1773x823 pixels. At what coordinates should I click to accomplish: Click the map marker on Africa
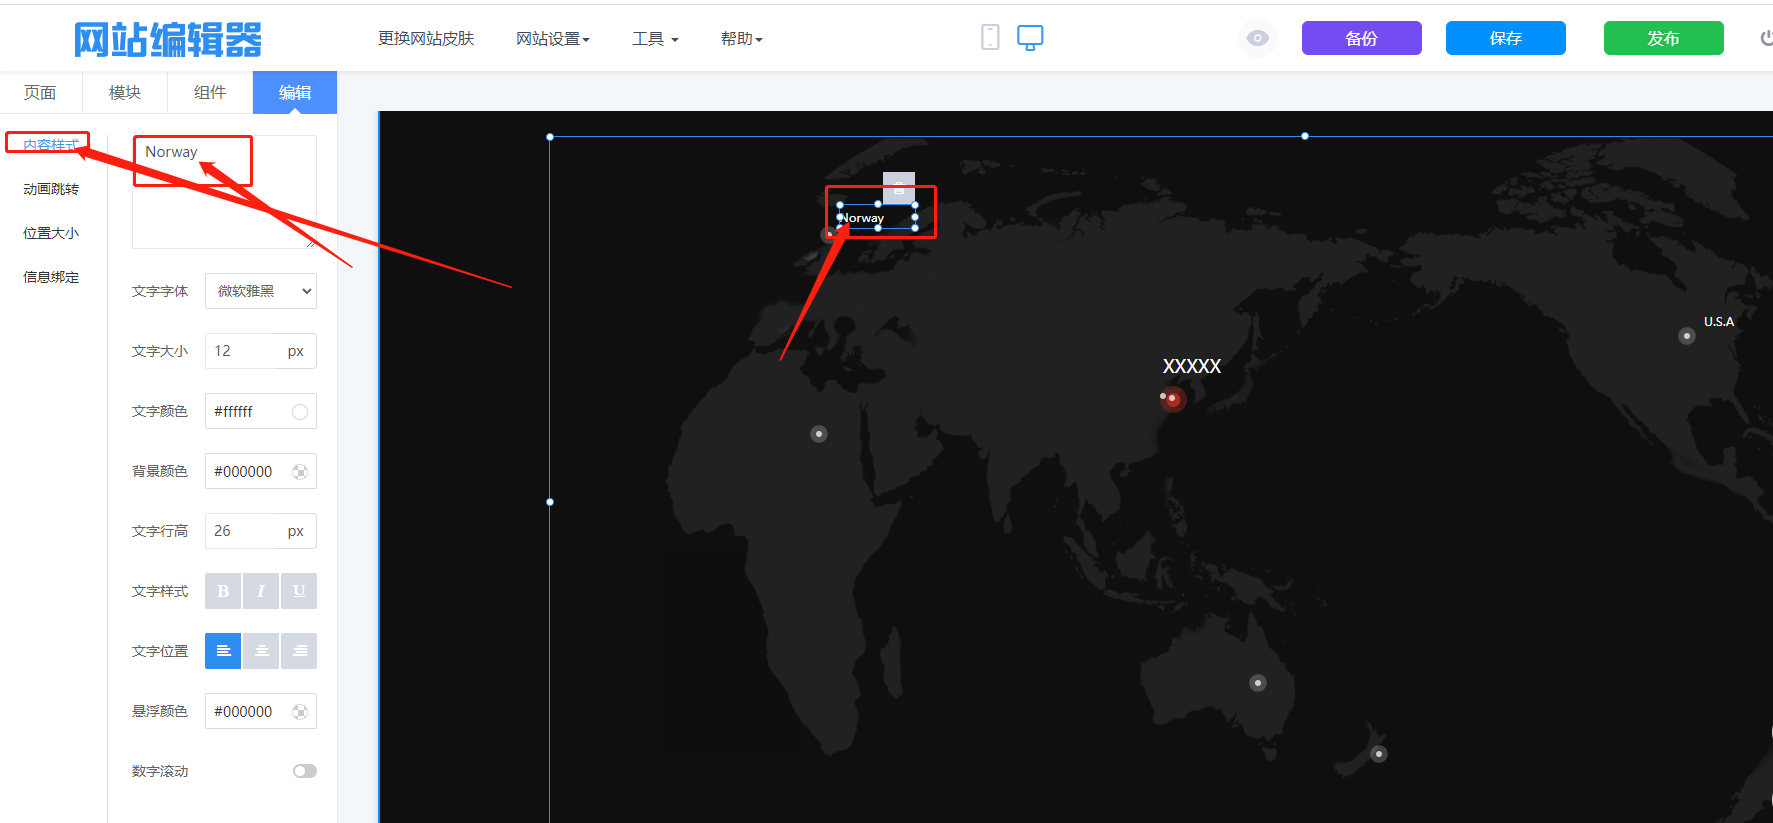(819, 434)
